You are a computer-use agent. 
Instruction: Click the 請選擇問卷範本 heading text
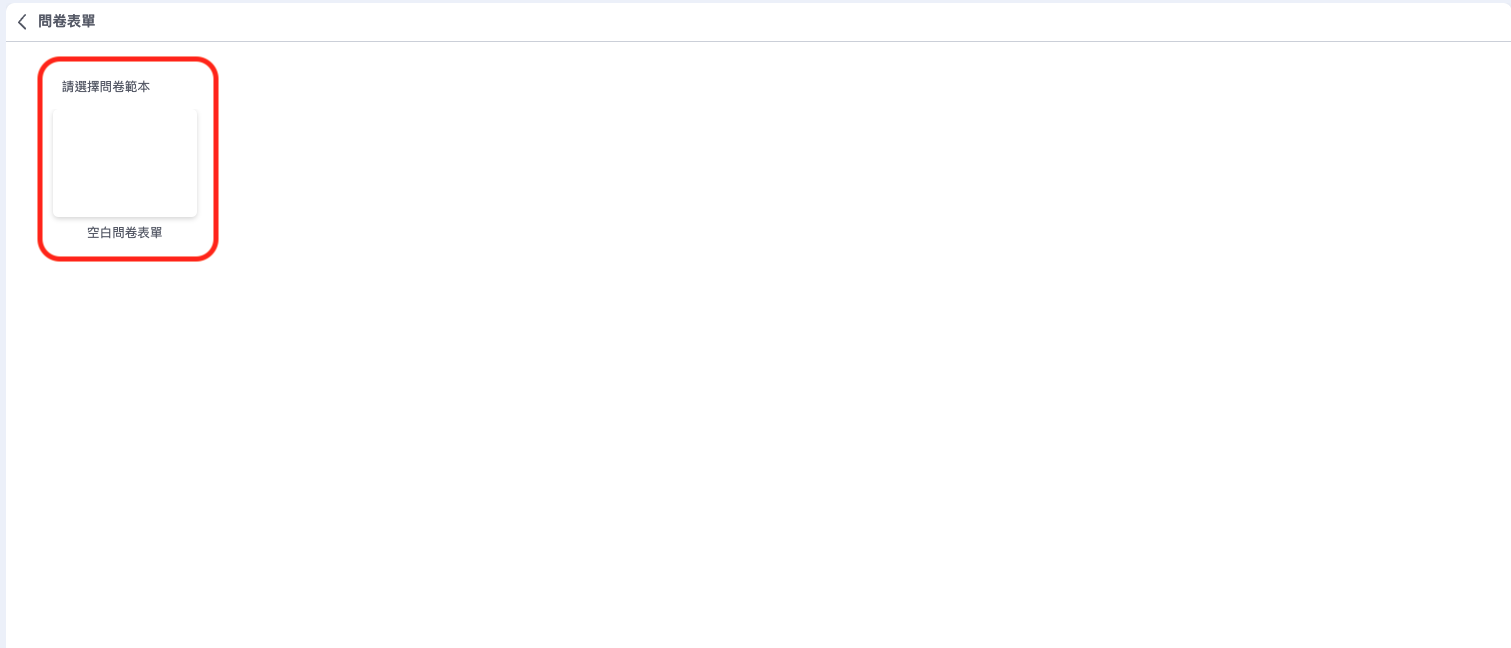(x=106, y=87)
